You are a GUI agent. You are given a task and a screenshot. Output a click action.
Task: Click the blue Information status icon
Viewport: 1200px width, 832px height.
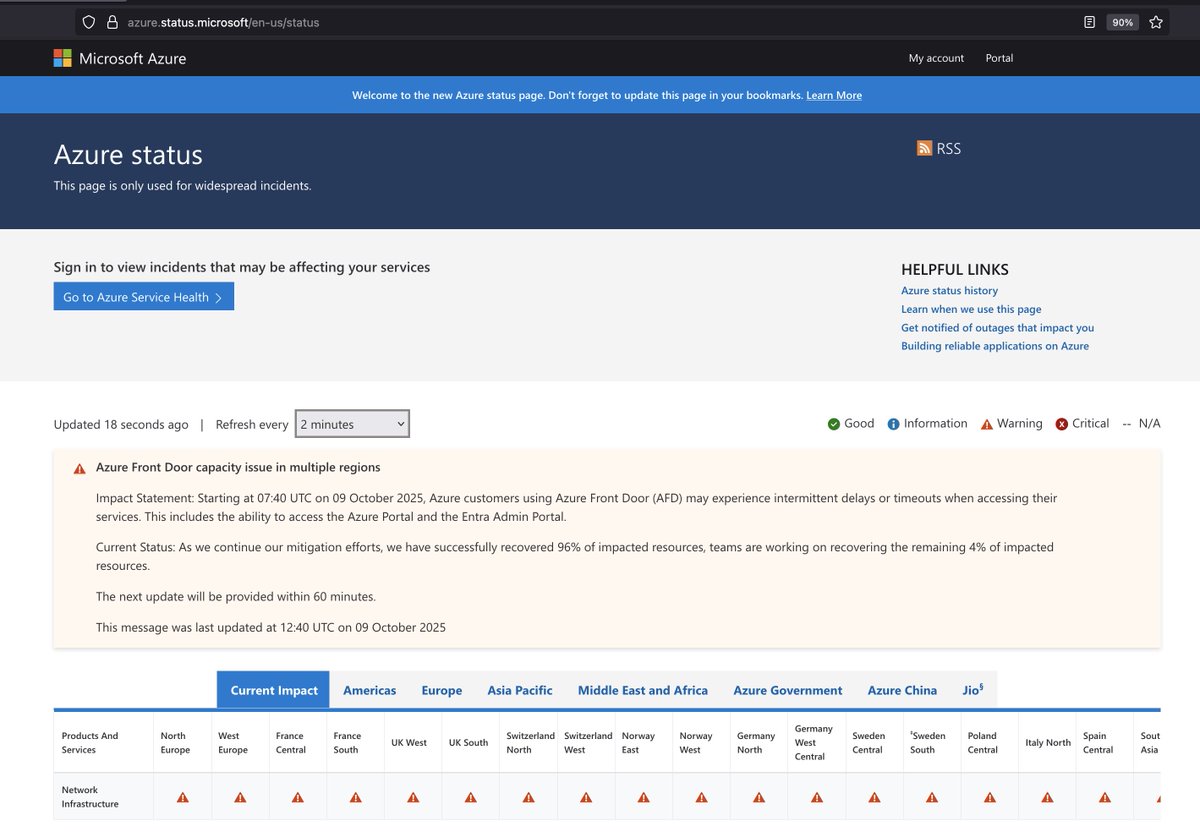pos(890,423)
